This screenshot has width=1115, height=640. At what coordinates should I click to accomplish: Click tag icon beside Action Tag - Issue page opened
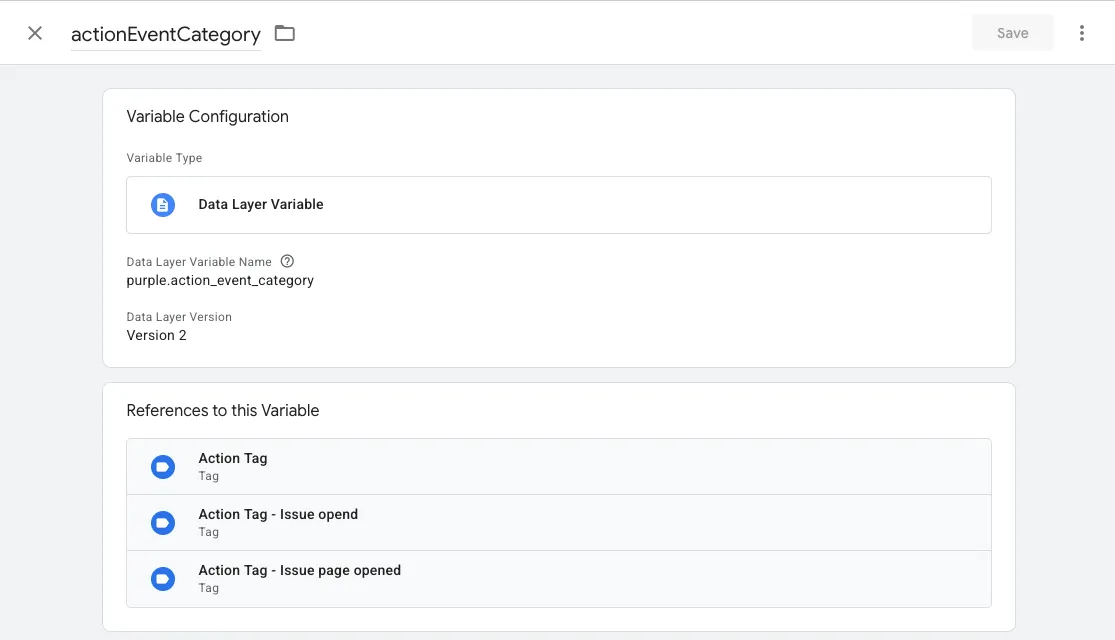163,579
